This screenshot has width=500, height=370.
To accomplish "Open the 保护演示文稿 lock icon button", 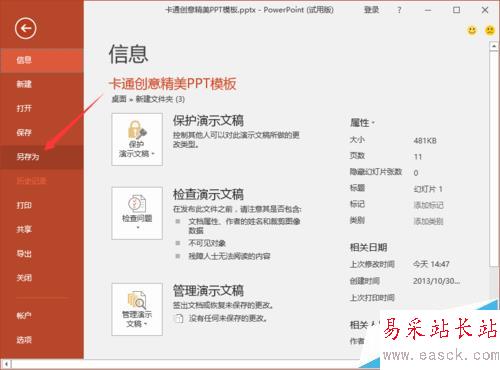I will (137, 139).
